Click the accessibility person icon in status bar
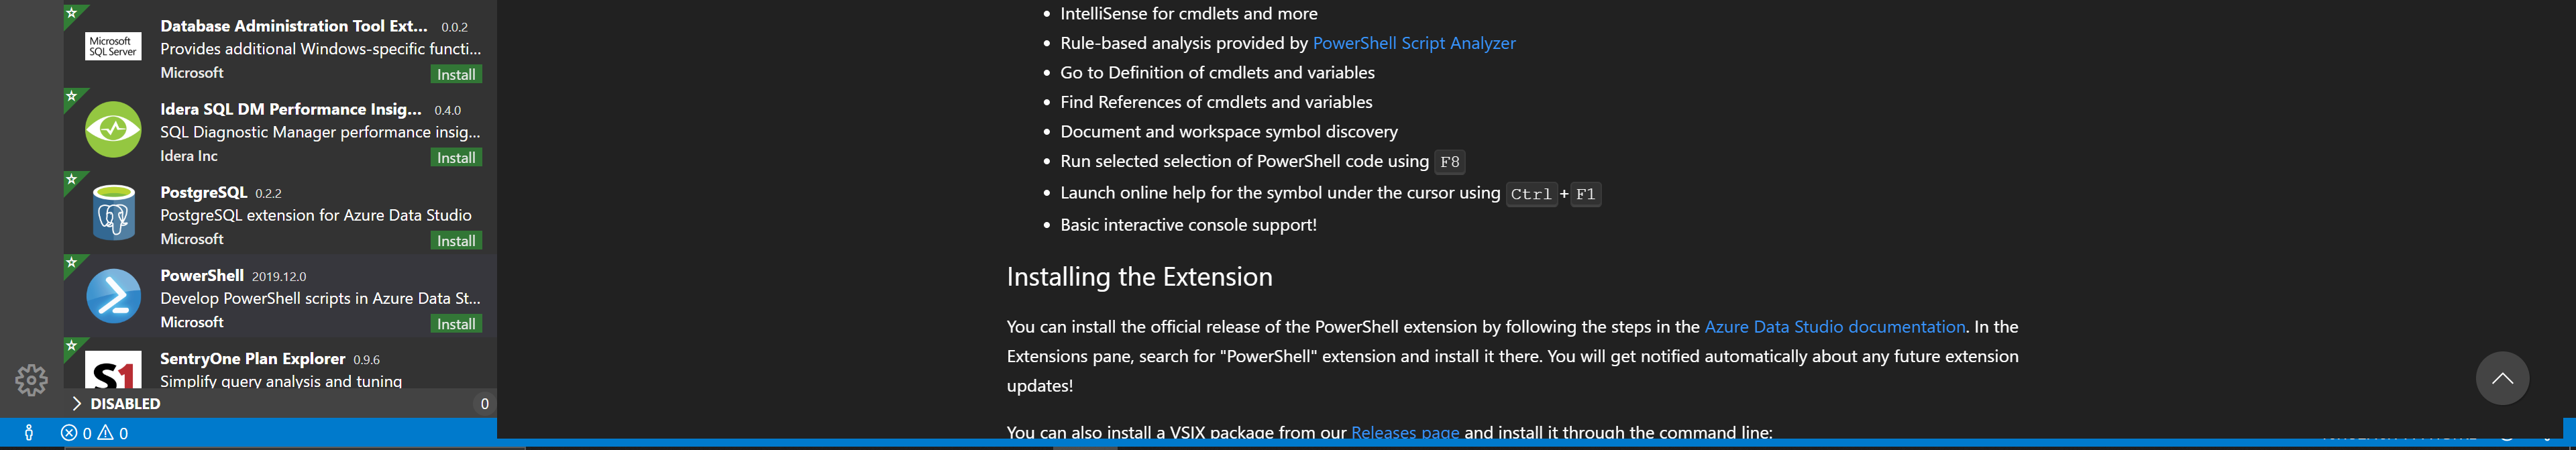Screen dimensions: 2576x450 click(28, 433)
